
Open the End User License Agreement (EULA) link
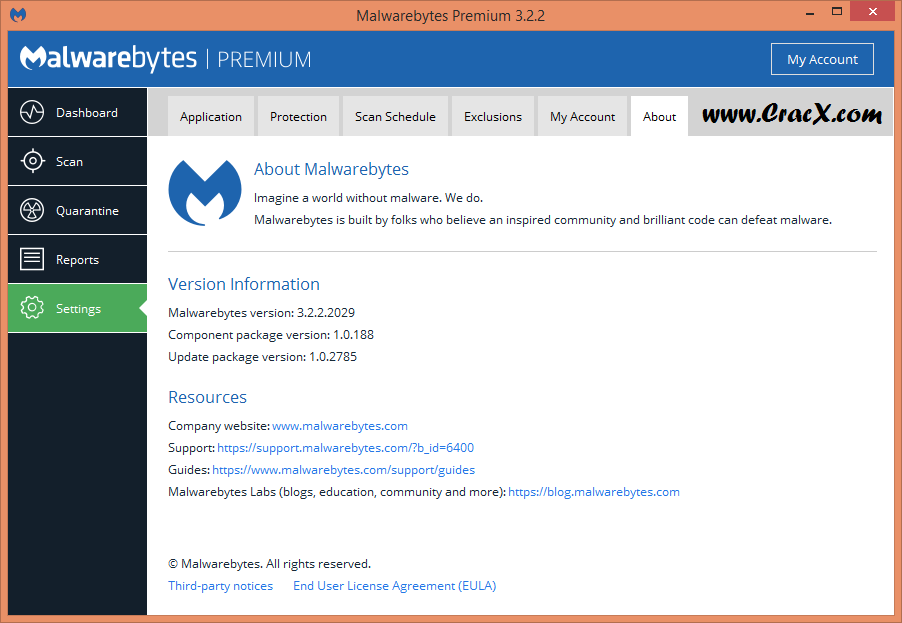pyautogui.click(x=395, y=586)
